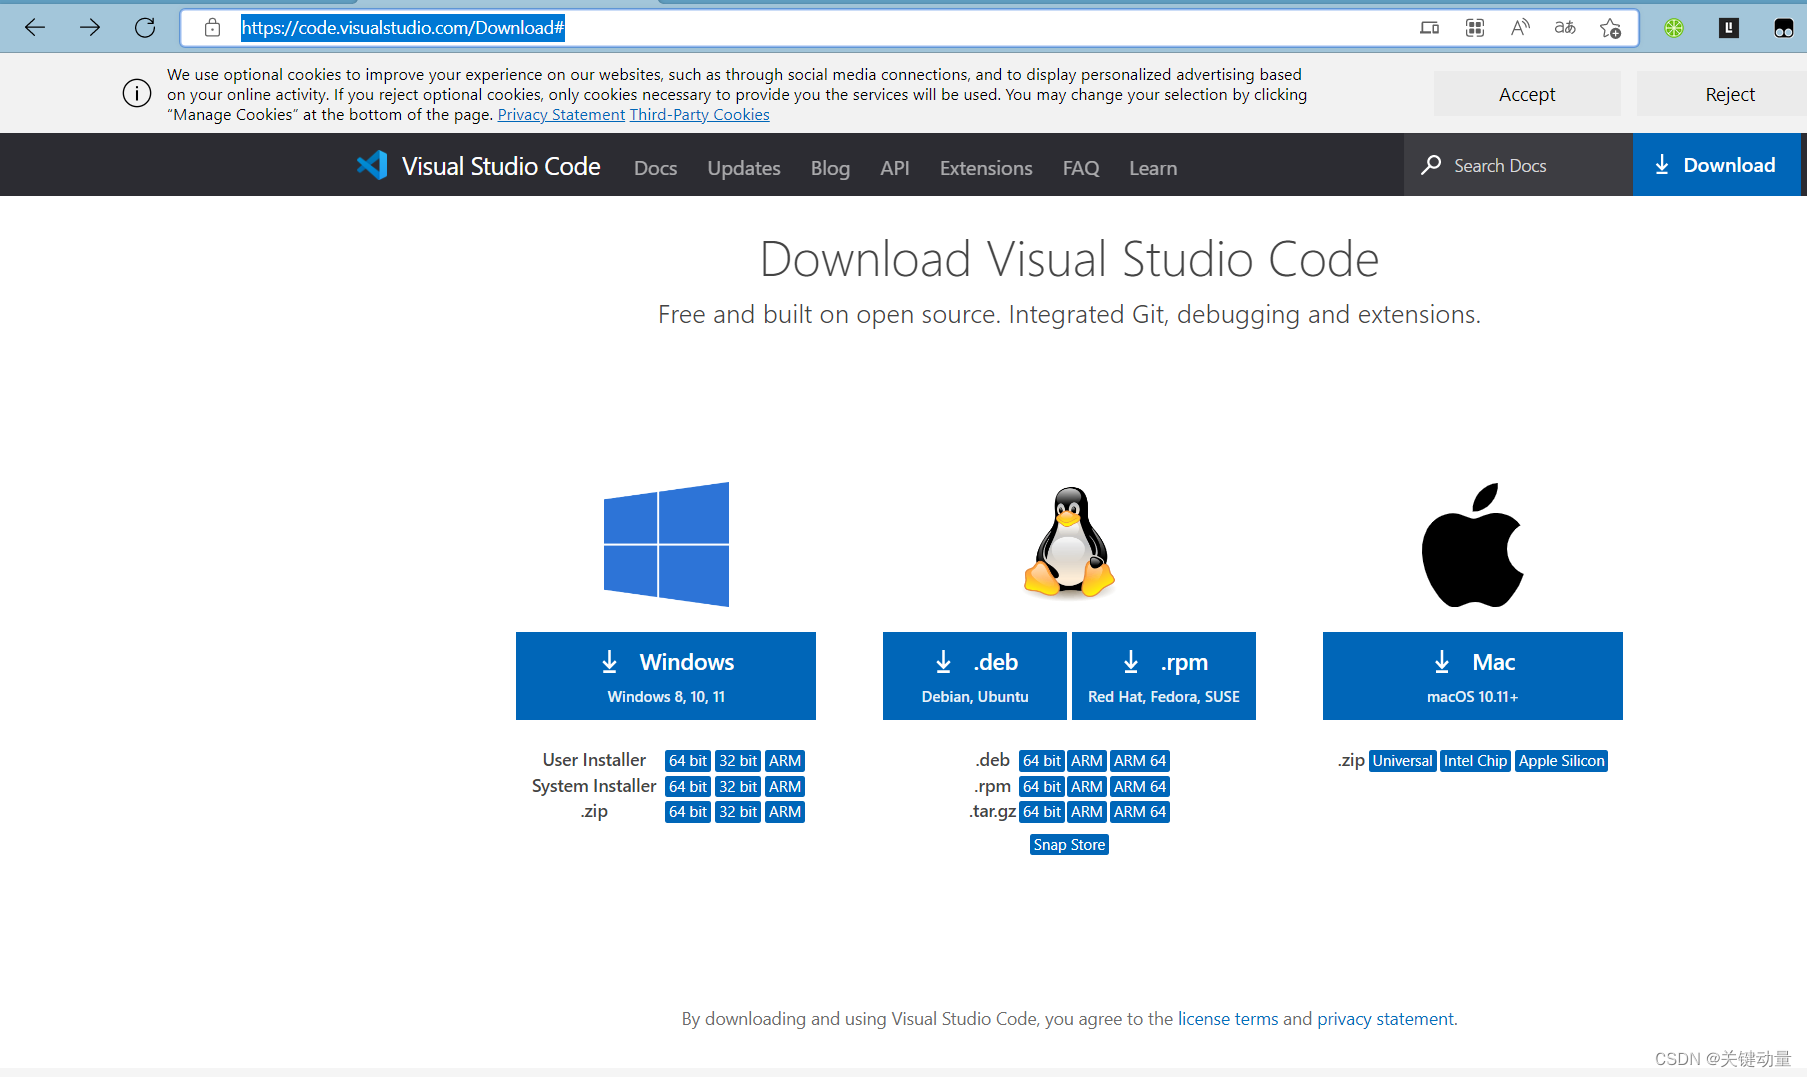The height and width of the screenshot is (1077, 1807).
Task: Go to the Updates page
Action: (744, 168)
